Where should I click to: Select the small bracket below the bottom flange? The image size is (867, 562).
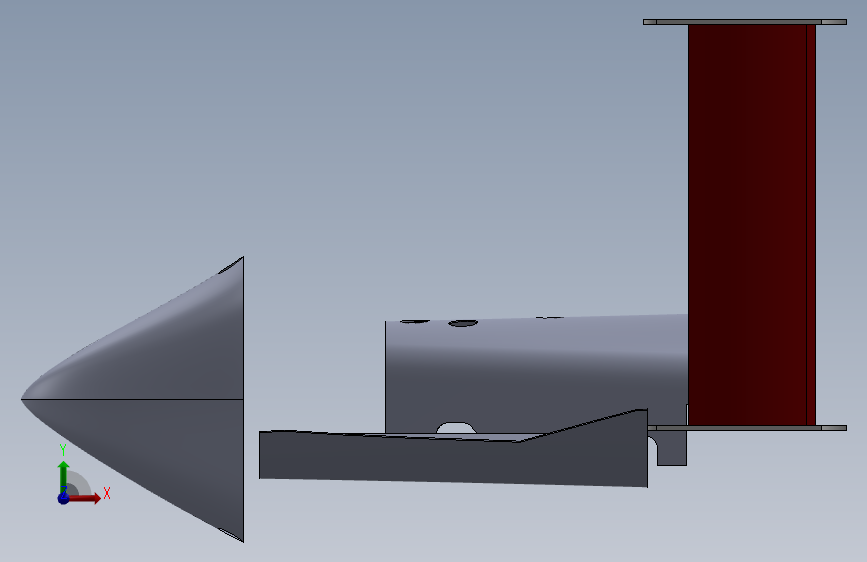[x=671, y=448]
